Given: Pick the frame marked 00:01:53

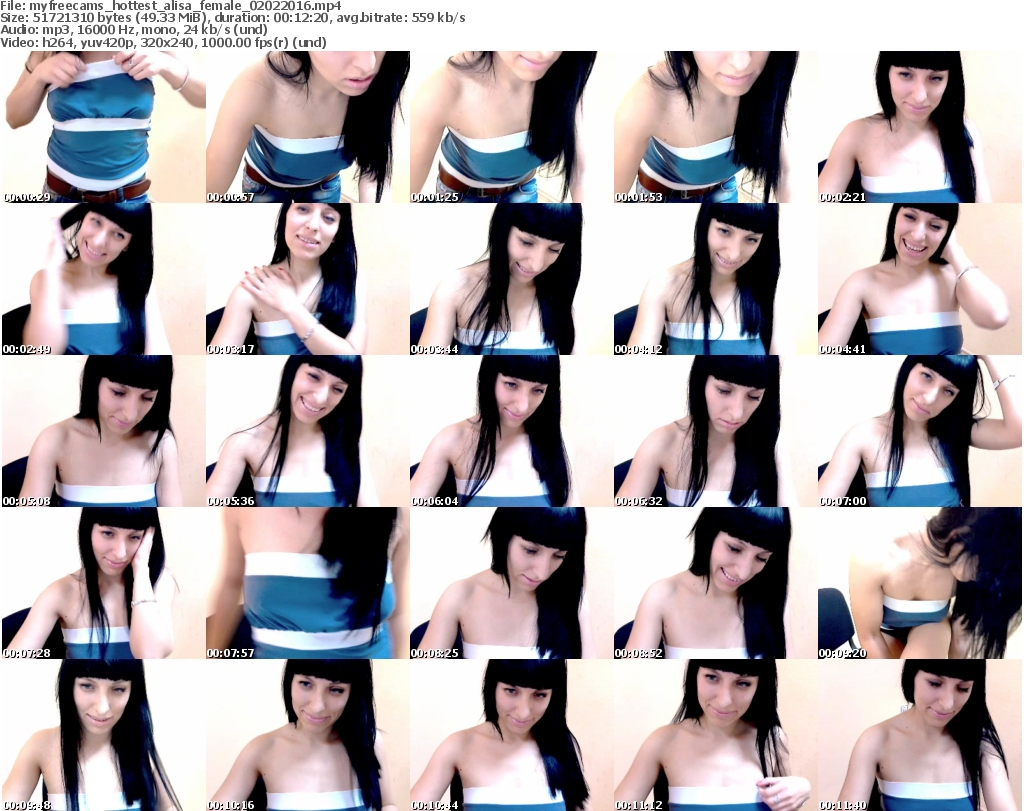Looking at the screenshot, I should (716, 127).
